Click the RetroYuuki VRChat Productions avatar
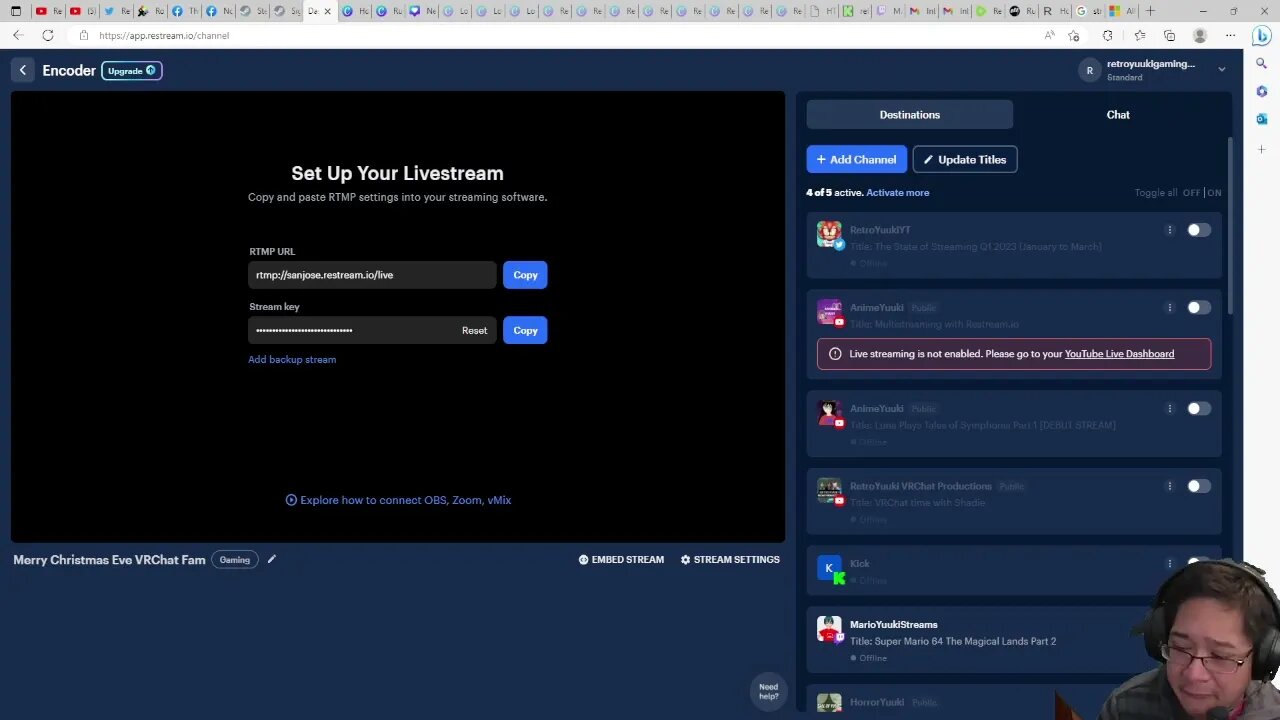 click(829, 489)
